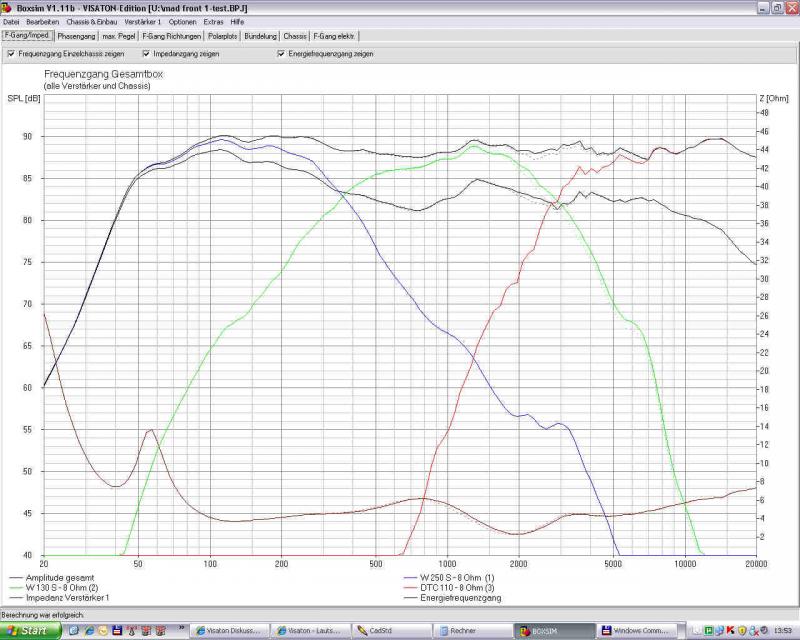Open the Datei menu
This screenshot has height=640, width=800.
(11, 21)
